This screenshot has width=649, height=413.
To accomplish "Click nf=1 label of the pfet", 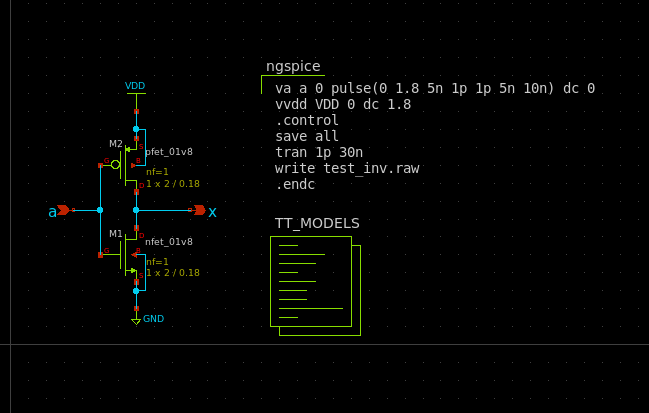I will (157, 172).
